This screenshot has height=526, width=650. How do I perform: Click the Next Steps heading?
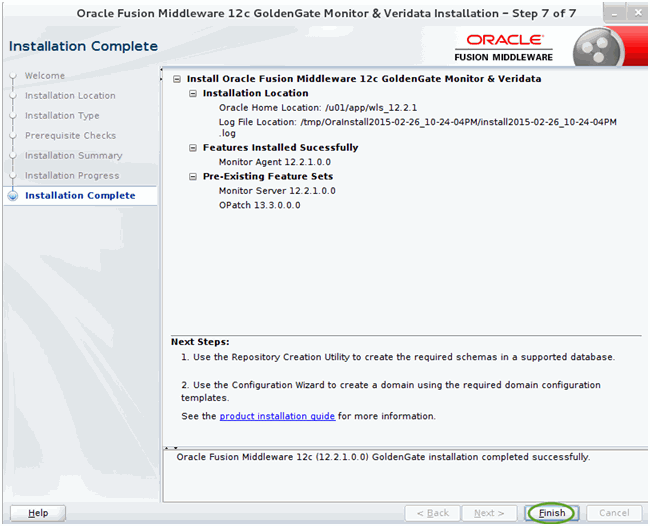click(200, 342)
